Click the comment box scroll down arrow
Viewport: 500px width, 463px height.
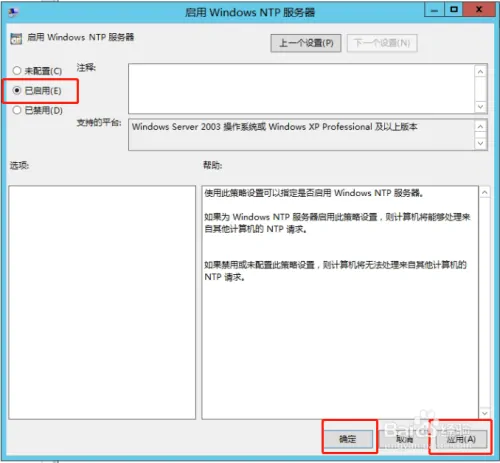click(480, 107)
